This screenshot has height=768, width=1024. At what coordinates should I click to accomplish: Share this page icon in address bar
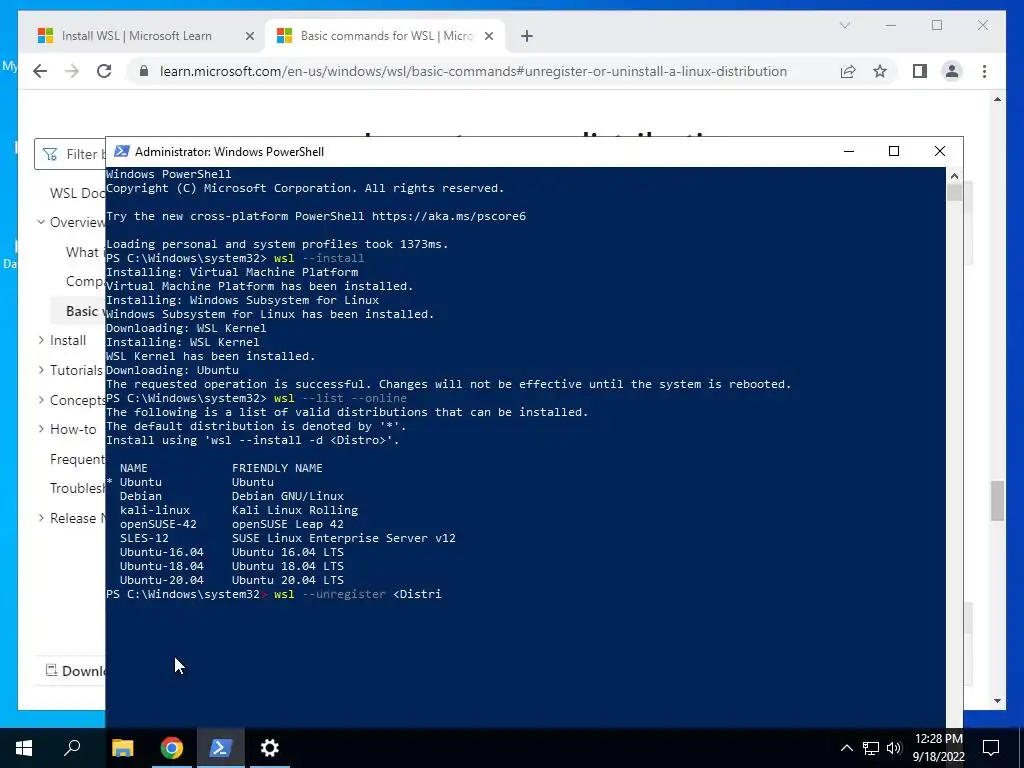click(848, 71)
